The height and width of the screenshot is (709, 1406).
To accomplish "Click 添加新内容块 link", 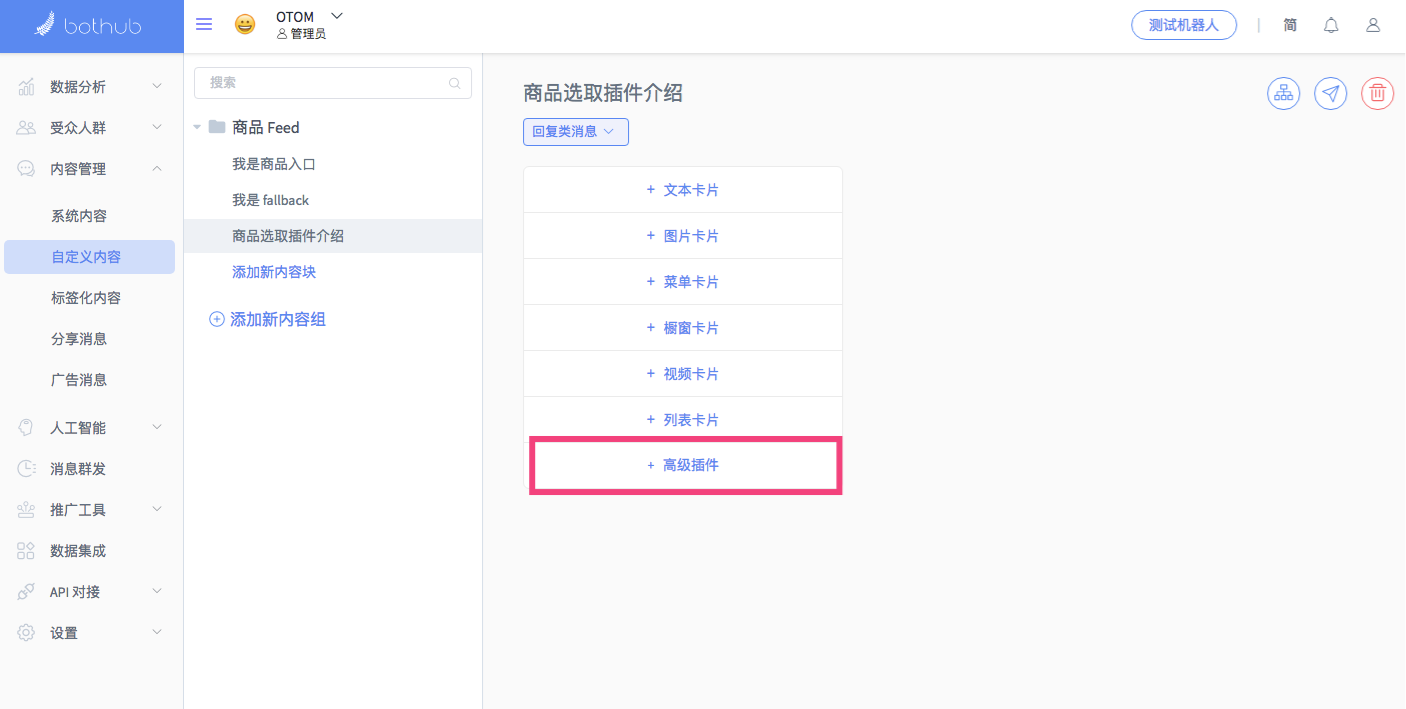I will (x=274, y=272).
